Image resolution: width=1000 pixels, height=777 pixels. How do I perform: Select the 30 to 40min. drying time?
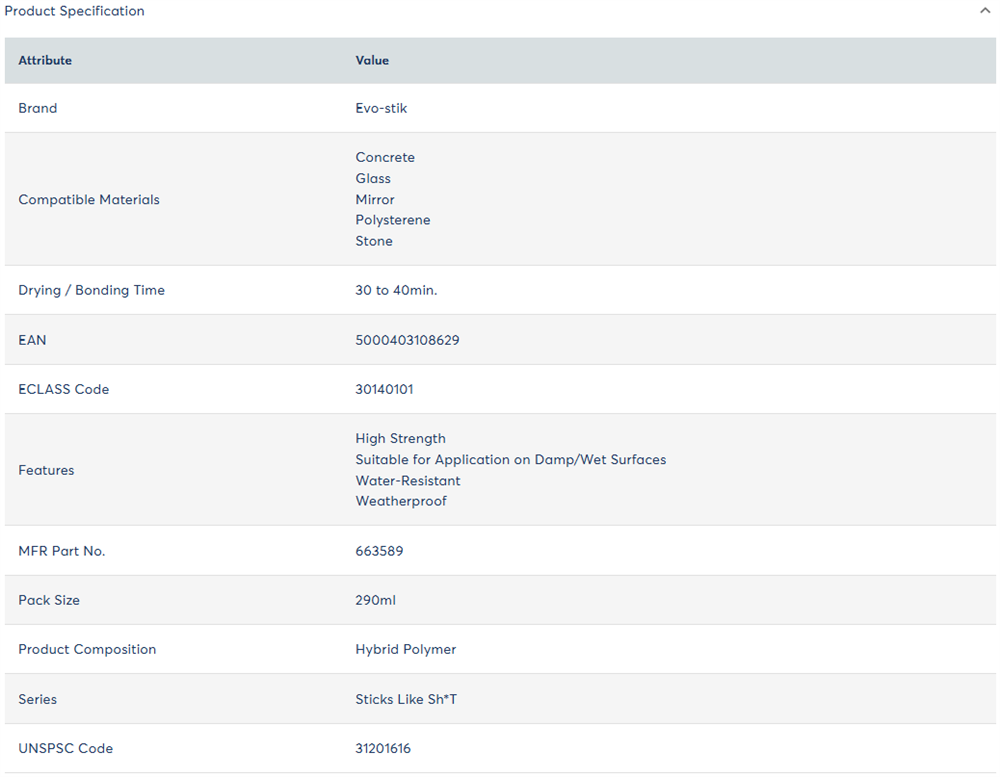396,290
